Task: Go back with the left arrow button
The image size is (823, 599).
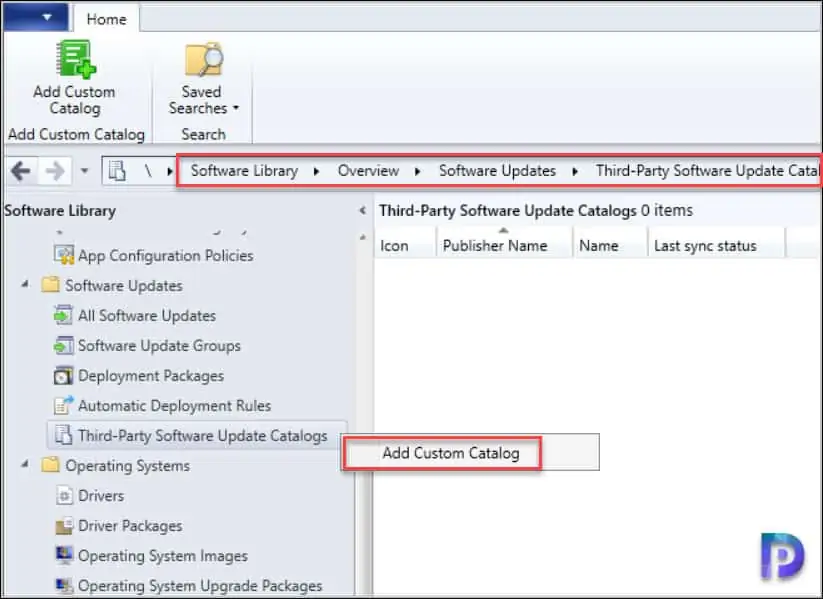Action: click(20, 171)
